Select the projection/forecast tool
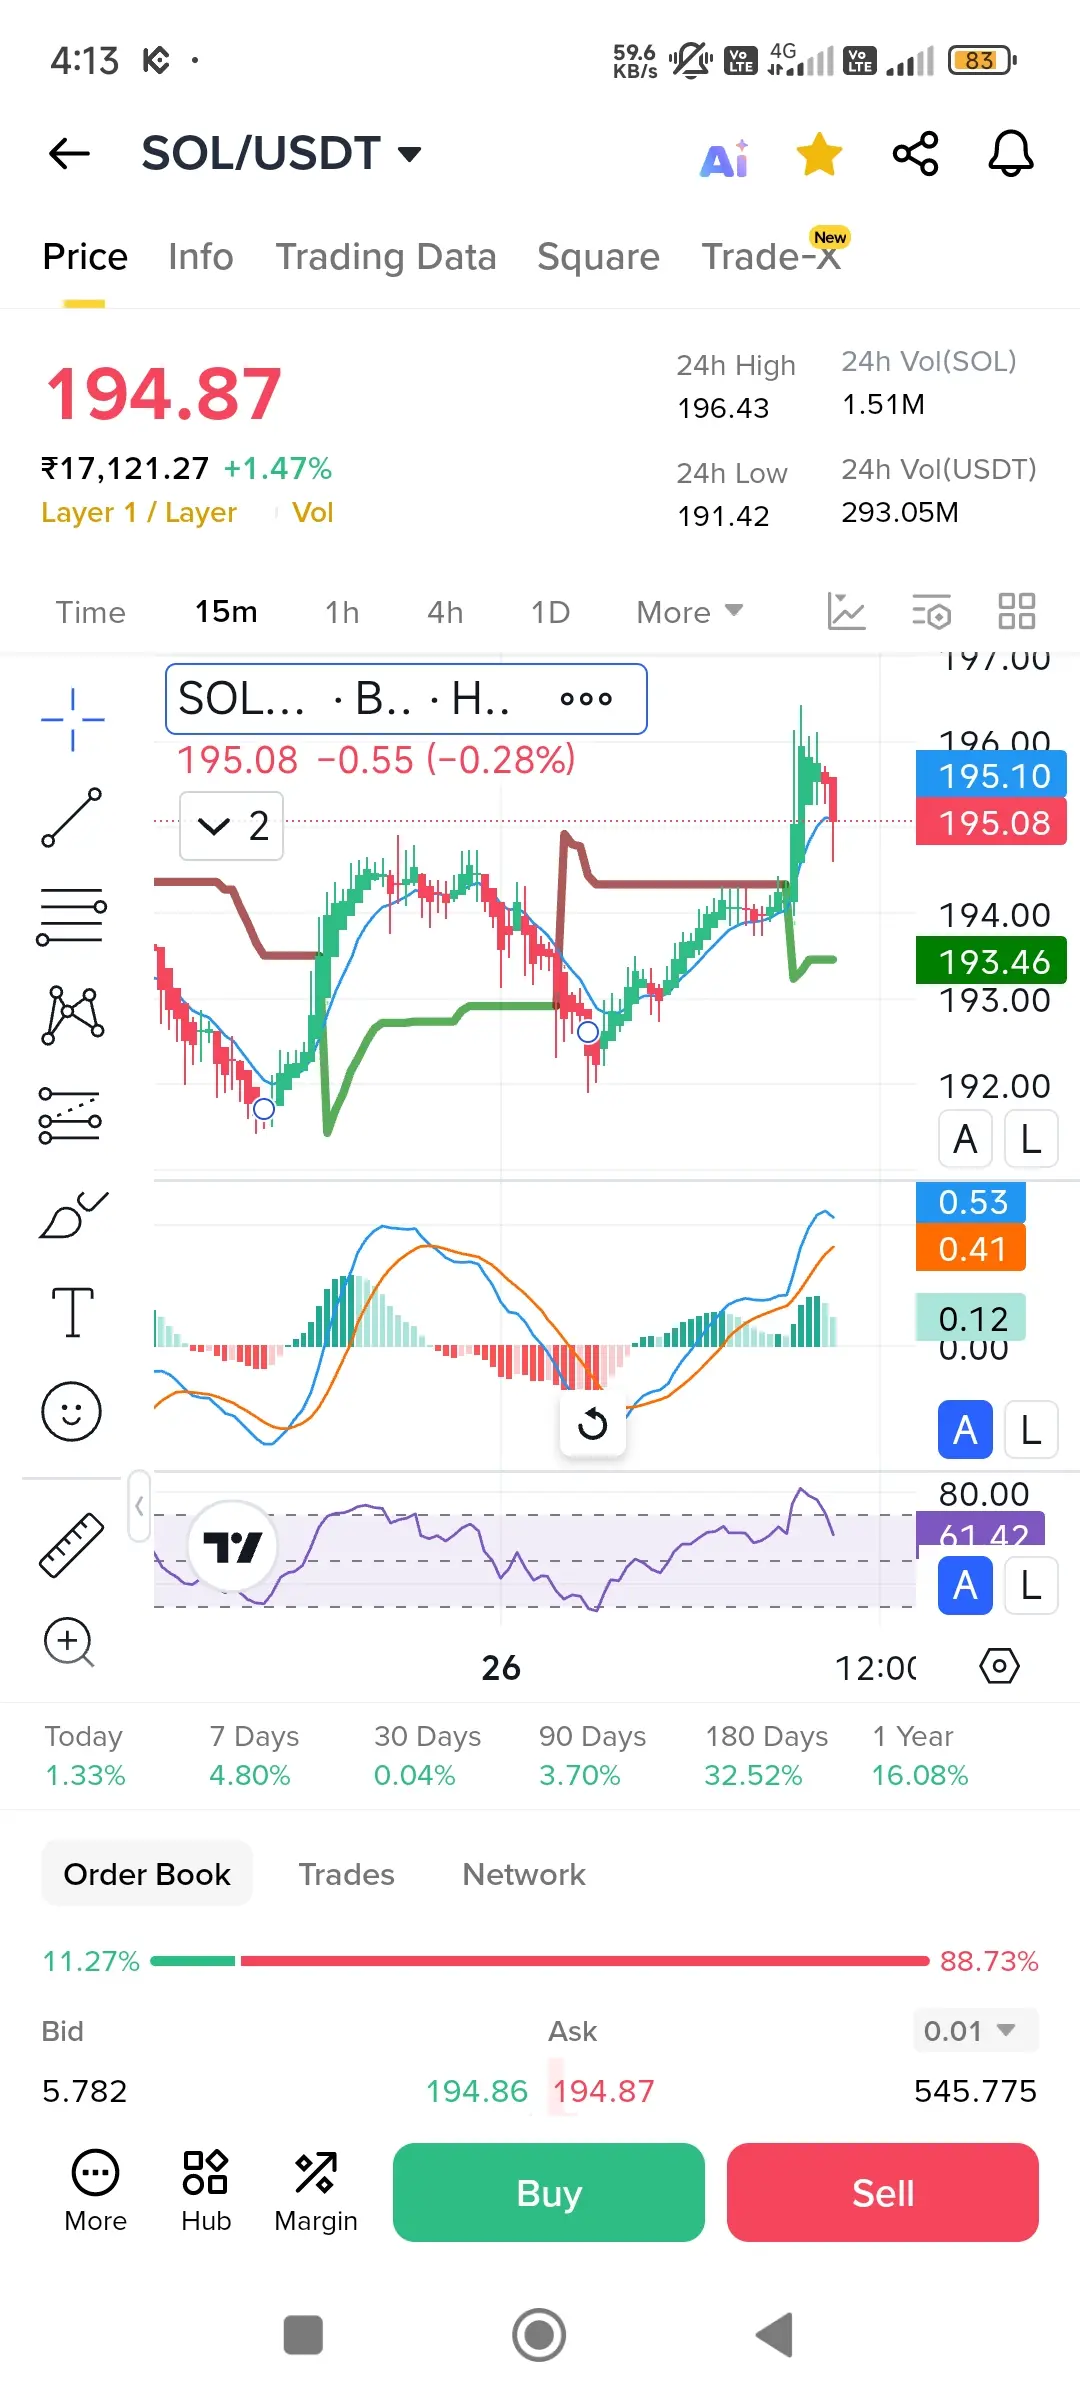 (x=70, y=1115)
